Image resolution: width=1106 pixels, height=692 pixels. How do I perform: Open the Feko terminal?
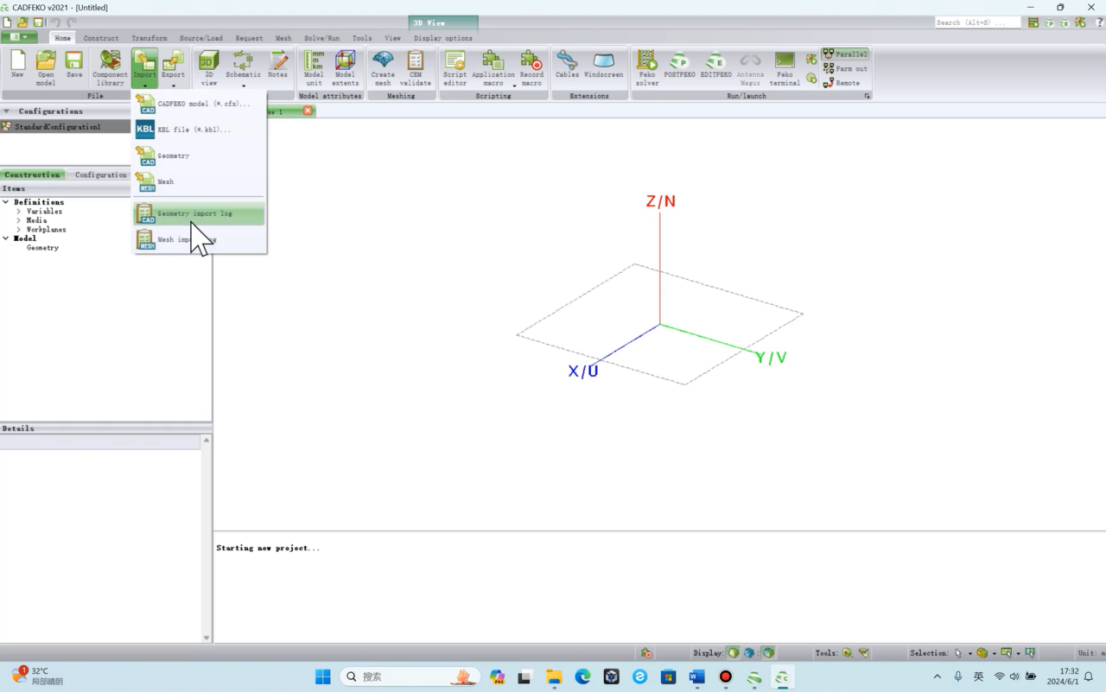[784, 68]
